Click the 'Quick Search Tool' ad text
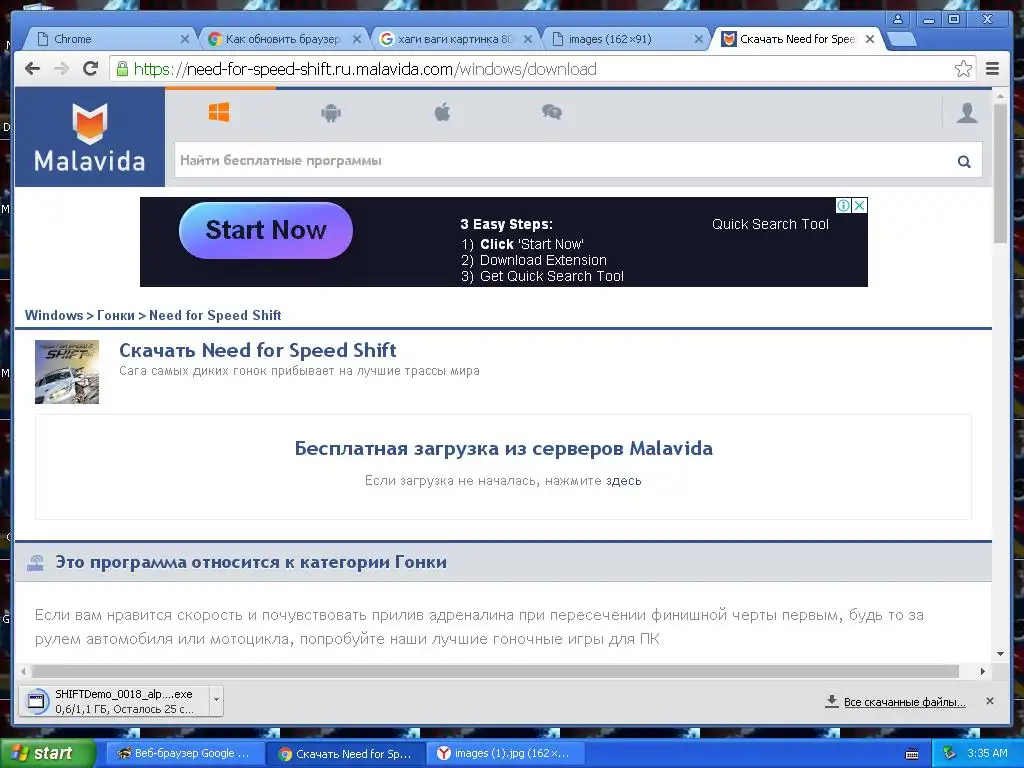1024x768 pixels. pyautogui.click(x=770, y=224)
